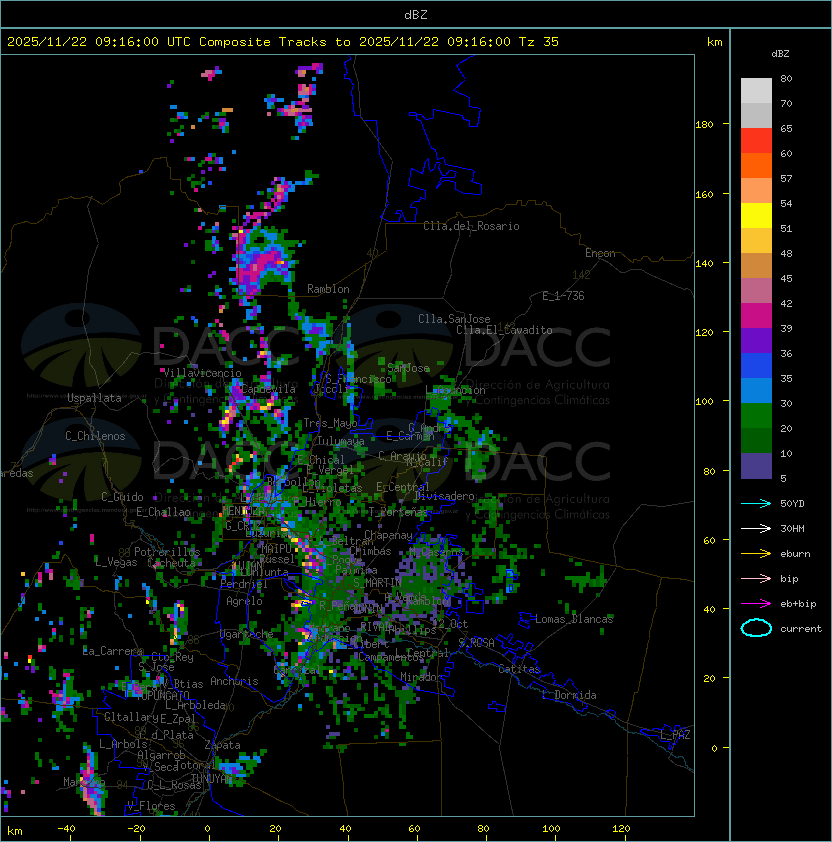Click the L_Dormida place label
The height and width of the screenshot is (842, 832).
[x=569, y=695]
